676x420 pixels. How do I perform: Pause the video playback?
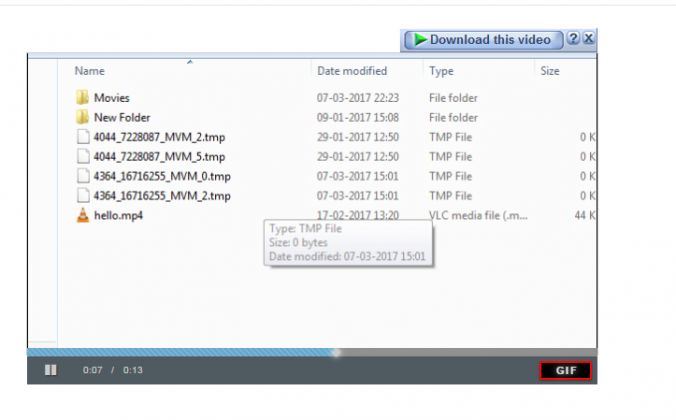(50, 370)
